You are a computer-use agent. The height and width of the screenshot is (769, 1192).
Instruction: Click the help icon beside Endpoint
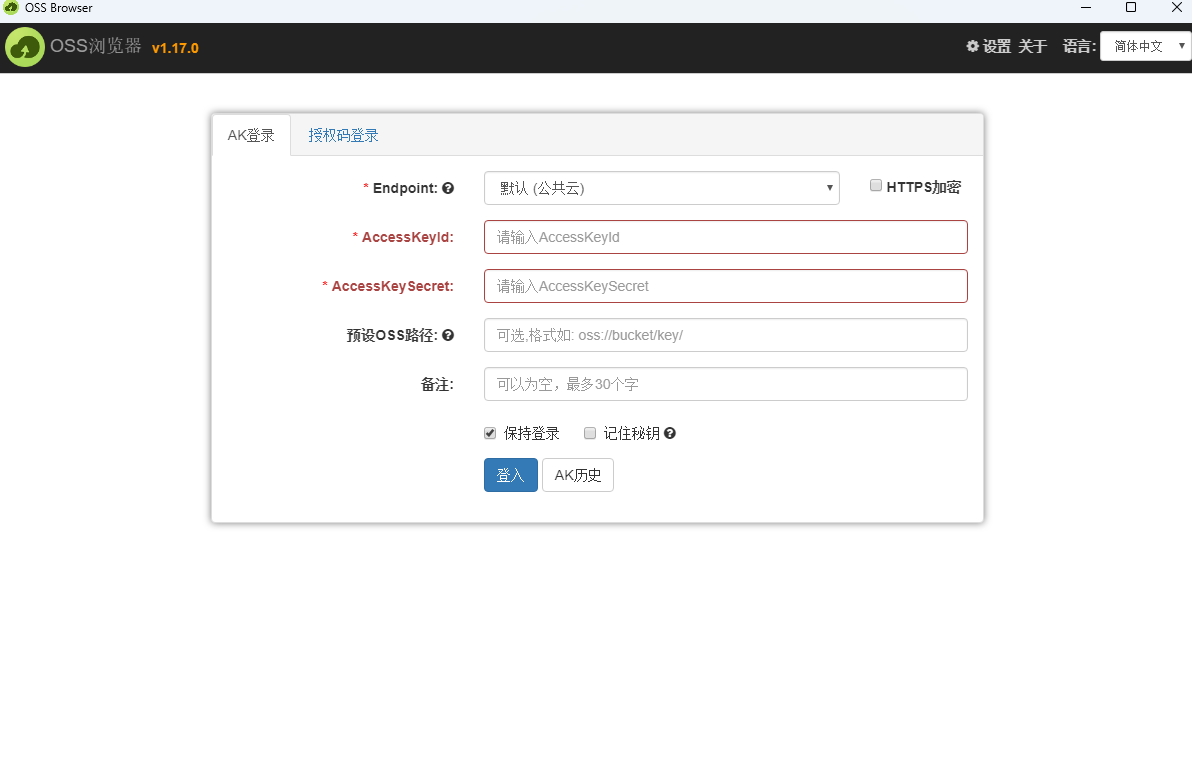[448, 188]
